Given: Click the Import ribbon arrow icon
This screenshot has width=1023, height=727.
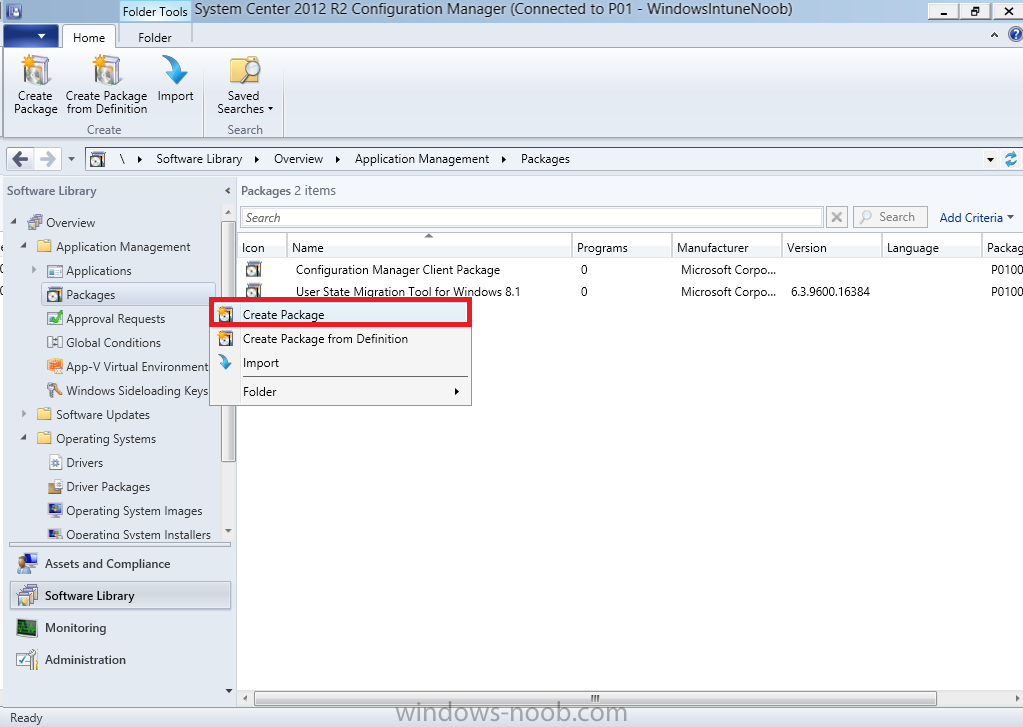Looking at the screenshot, I should click(x=175, y=70).
